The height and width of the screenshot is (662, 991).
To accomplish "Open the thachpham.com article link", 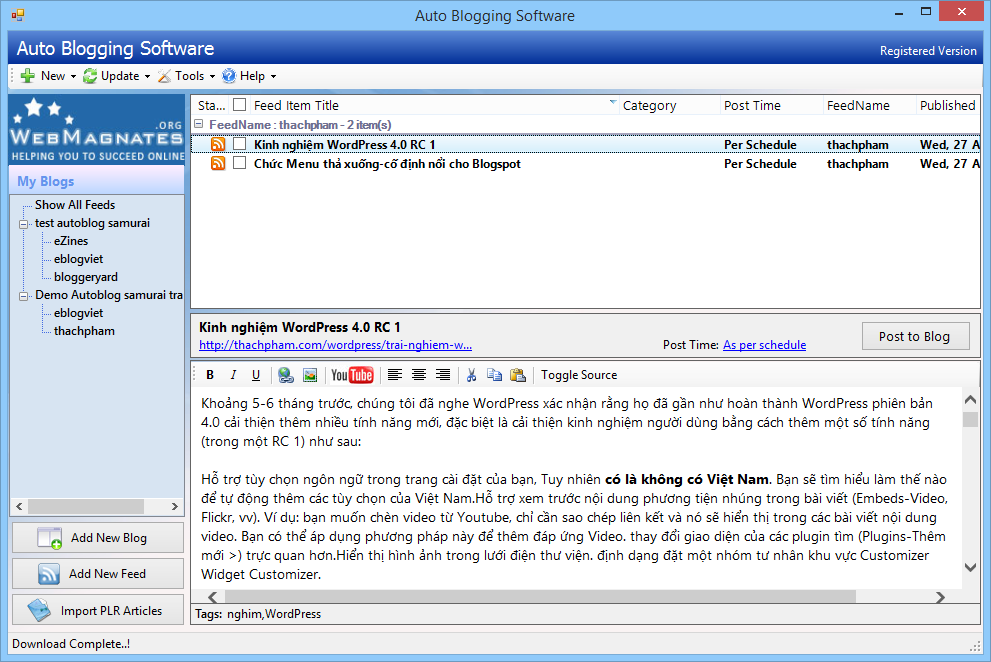I will click(335, 345).
